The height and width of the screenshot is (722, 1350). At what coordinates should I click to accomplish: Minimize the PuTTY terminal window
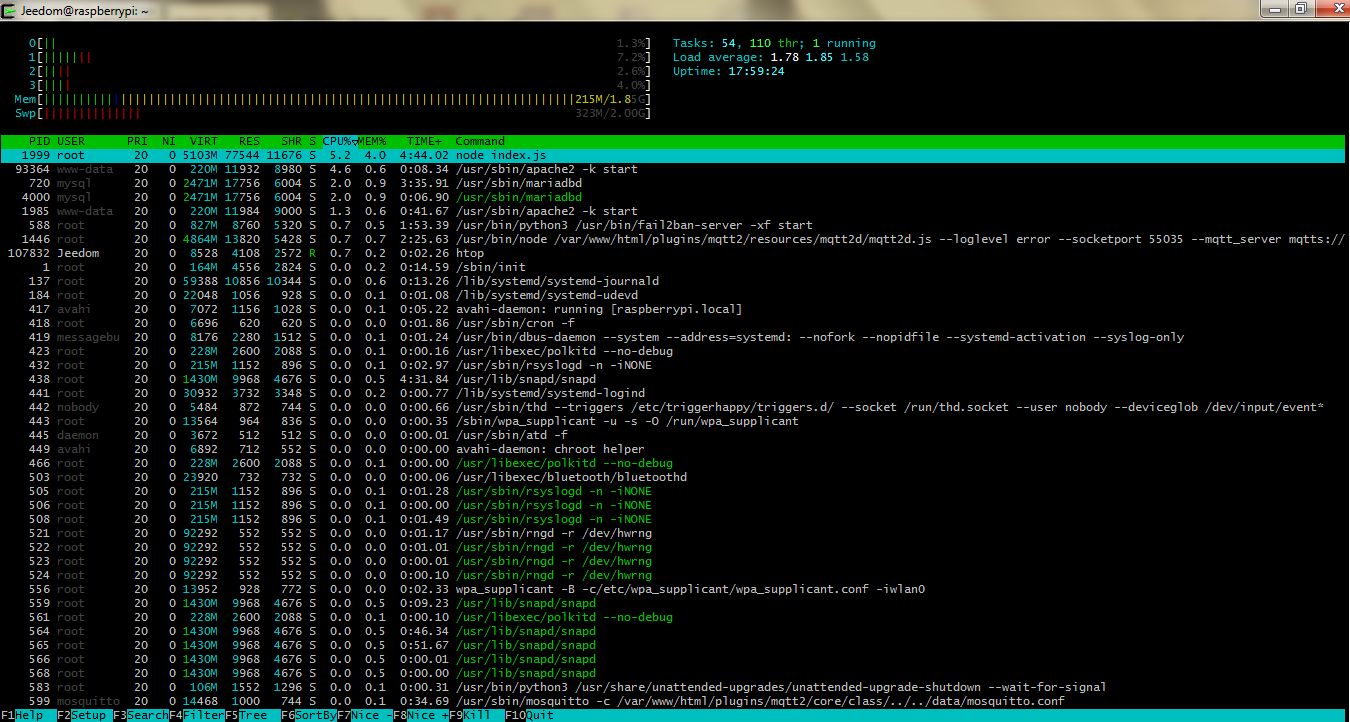pyautogui.click(x=1274, y=9)
